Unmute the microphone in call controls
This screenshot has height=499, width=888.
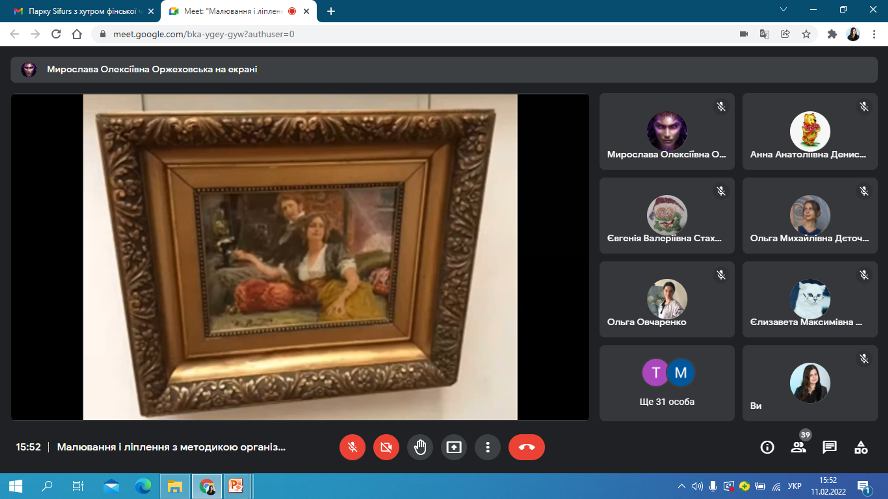[352, 447]
